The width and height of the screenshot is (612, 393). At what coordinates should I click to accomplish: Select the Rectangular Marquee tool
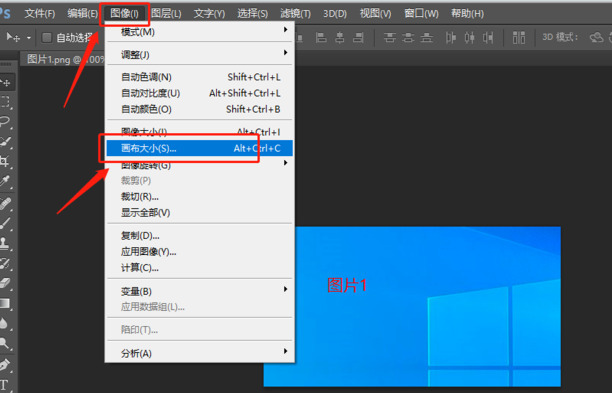click(5, 102)
